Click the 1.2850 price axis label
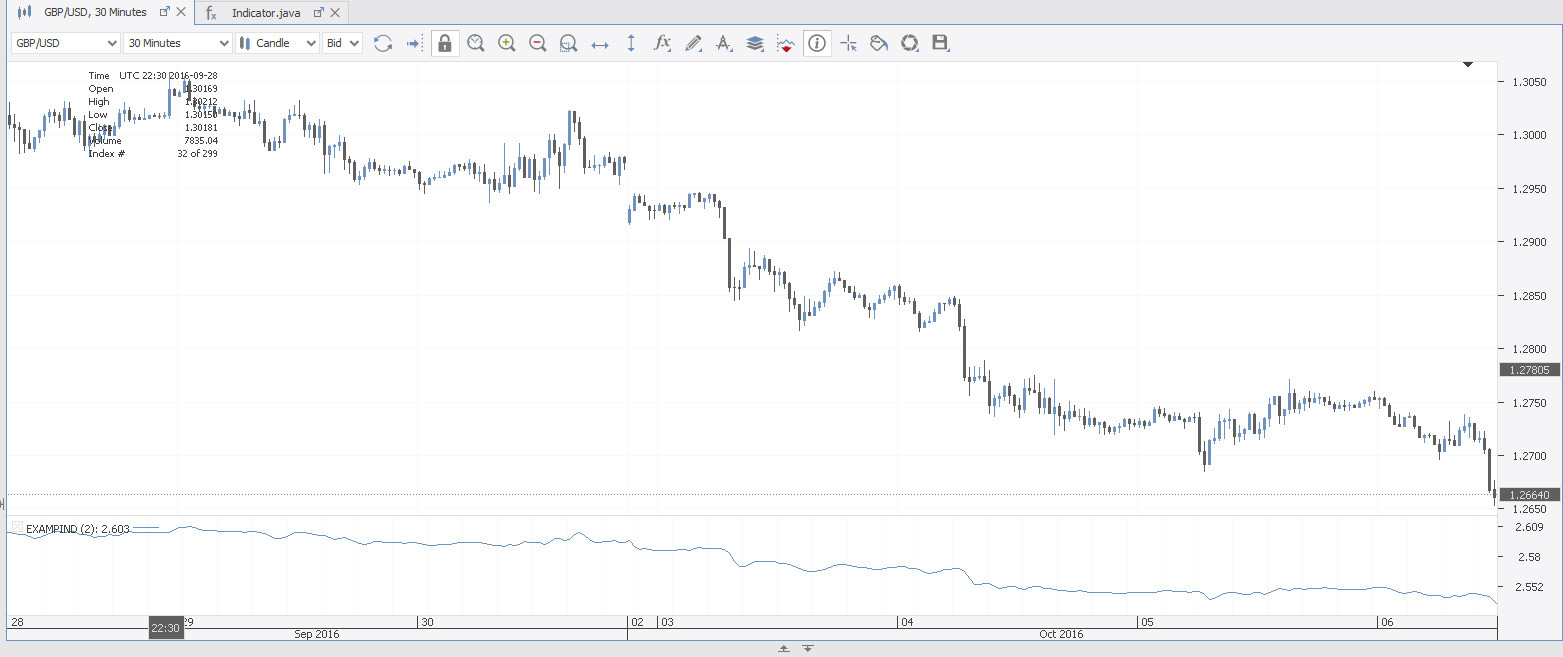The image size is (1563, 657). (1532, 296)
